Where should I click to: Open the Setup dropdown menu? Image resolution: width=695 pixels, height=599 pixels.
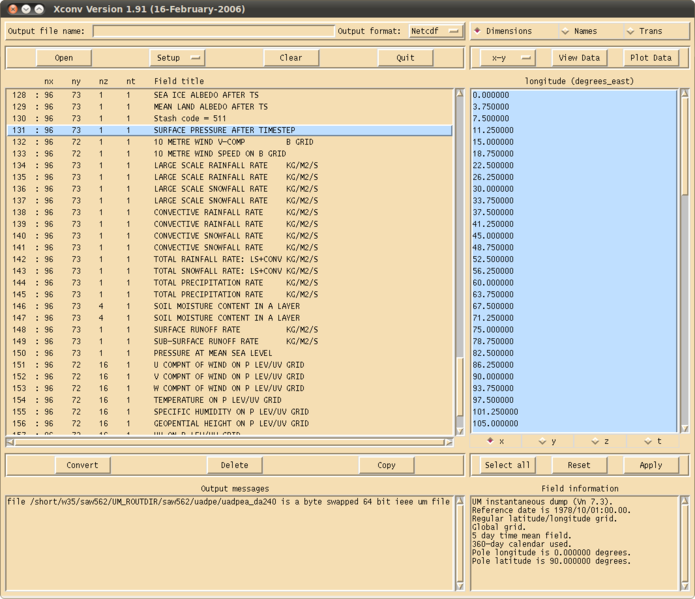[x=177, y=58]
